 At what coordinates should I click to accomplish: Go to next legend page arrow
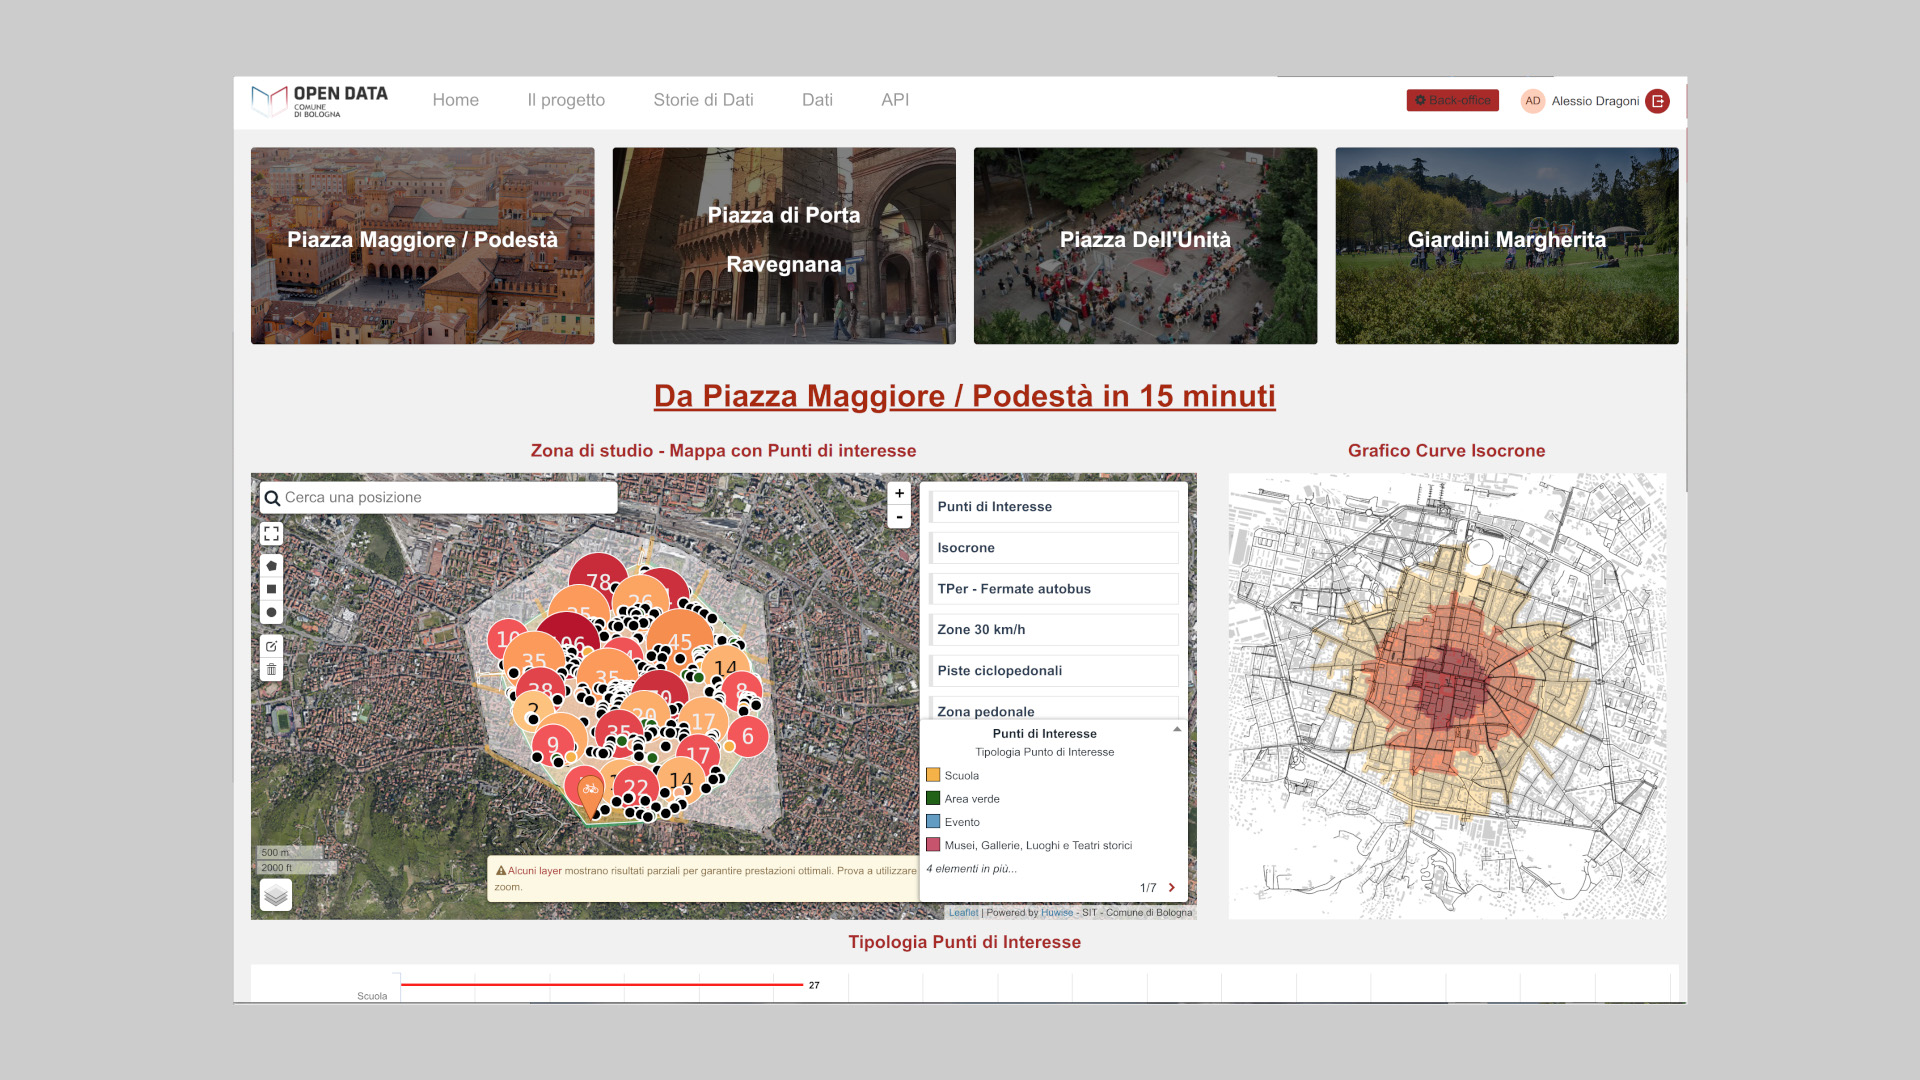click(1172, 887)
